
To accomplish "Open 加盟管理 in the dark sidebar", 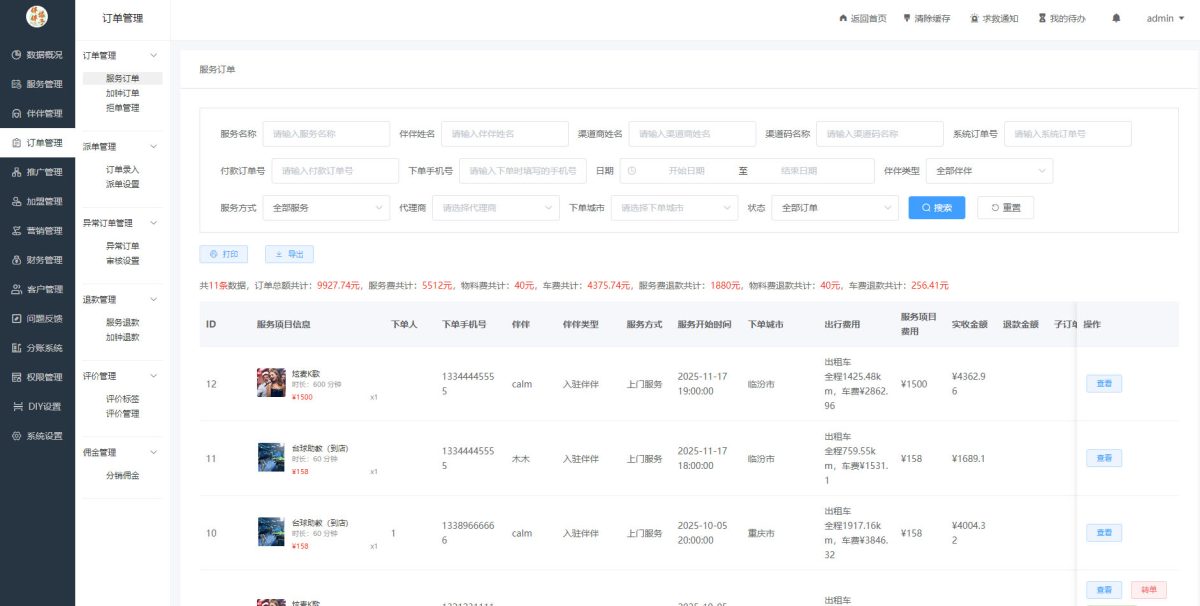I will pyautogui.click(x=37, y=201).
